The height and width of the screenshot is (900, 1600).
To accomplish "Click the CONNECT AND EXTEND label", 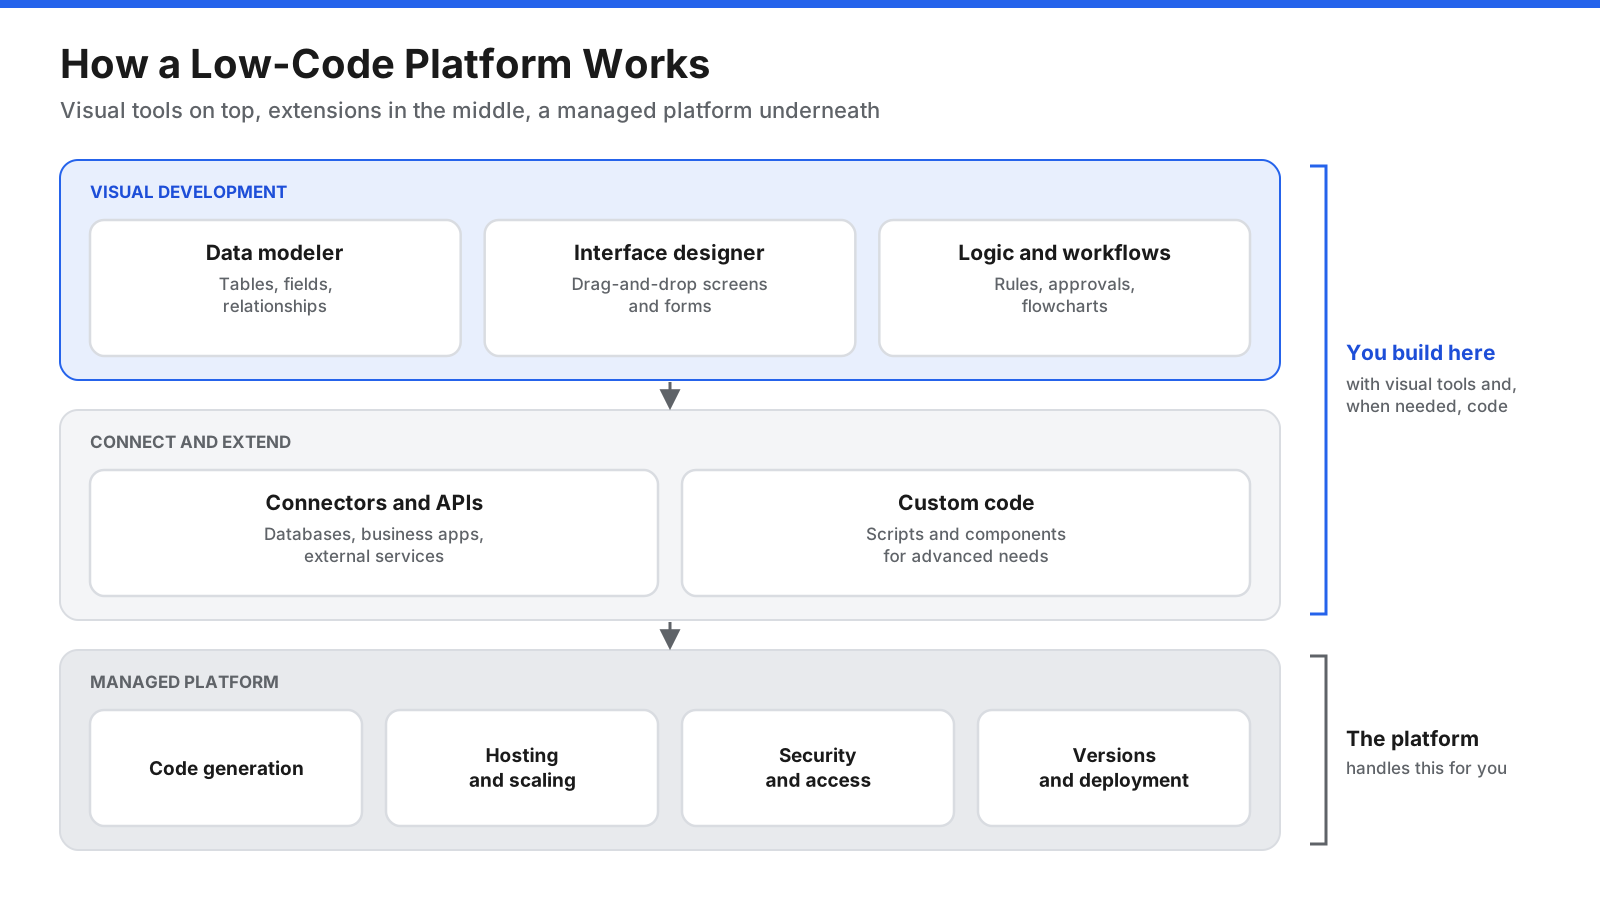I will (190, 442).
